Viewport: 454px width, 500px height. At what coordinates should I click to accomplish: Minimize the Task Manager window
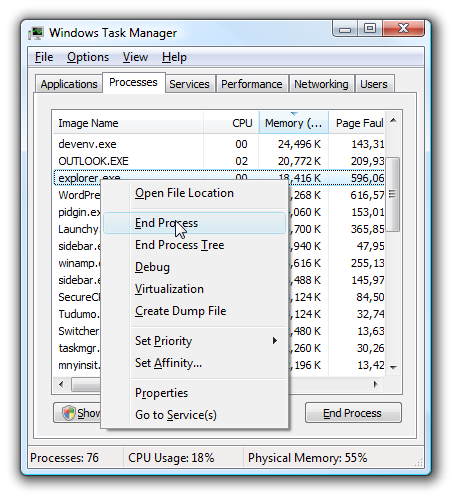click(x=345, y=29)
